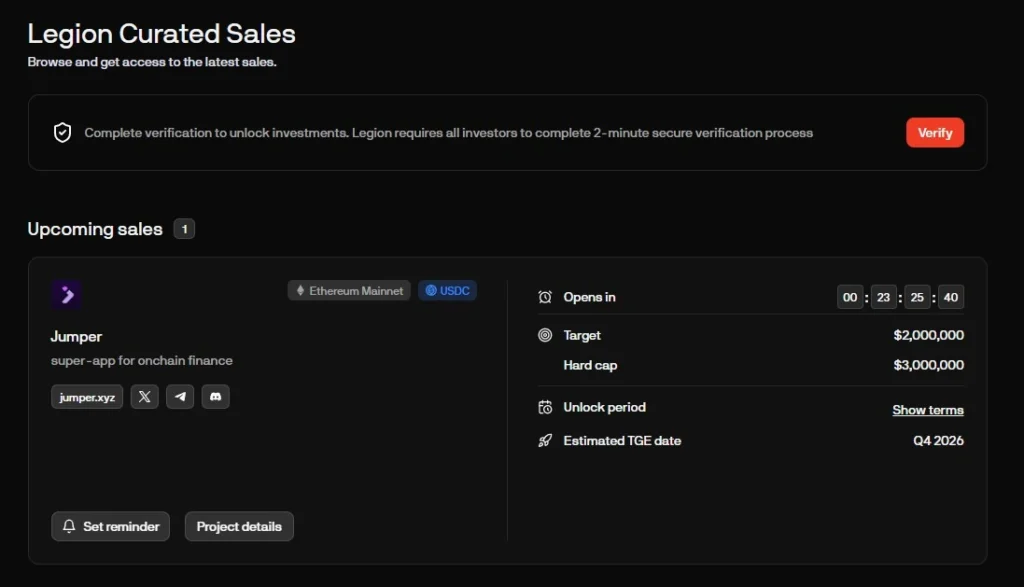The image size is (1024, 587).
Task: Click the target icon next to Target
Action: [x=545, y=335]
